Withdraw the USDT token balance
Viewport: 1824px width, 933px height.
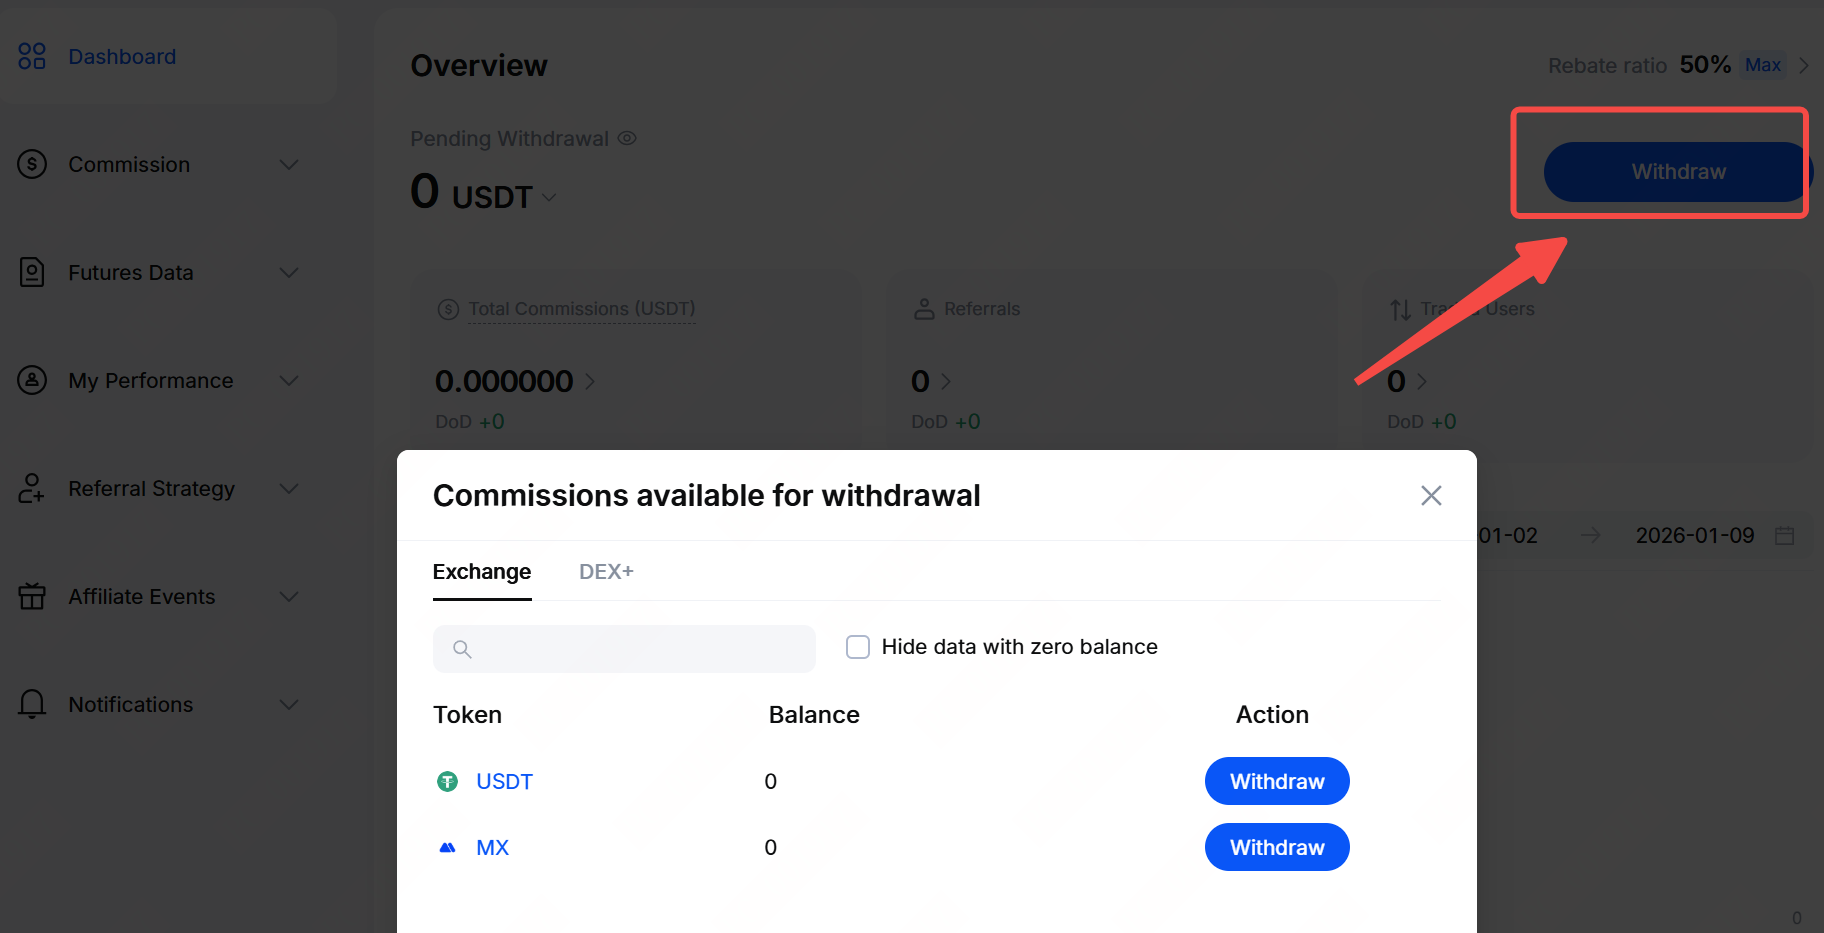pyautogui.click(x=1277, y=781)
